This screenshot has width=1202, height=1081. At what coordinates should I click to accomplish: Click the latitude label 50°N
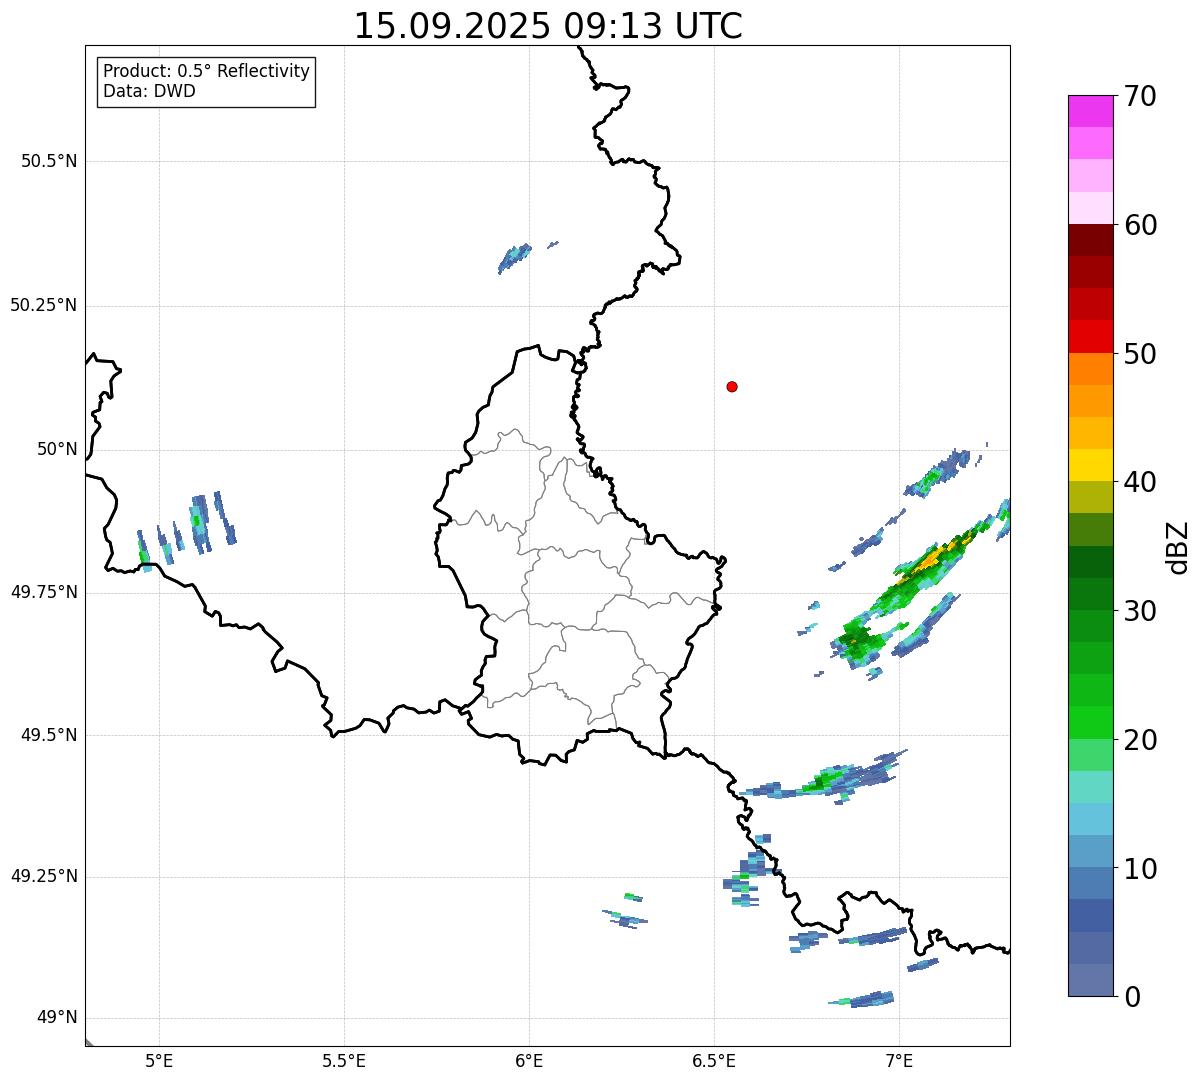[x=57, y=449]
